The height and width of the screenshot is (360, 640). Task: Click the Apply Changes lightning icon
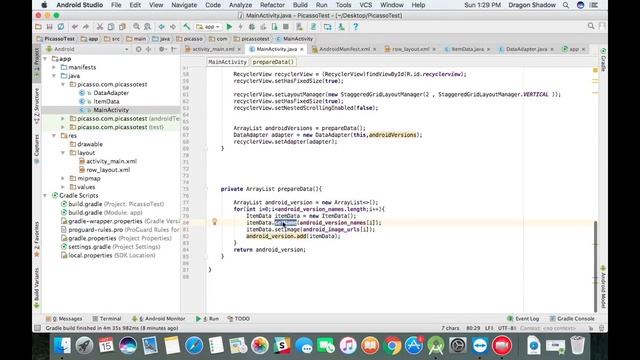[x=240, y=27]
